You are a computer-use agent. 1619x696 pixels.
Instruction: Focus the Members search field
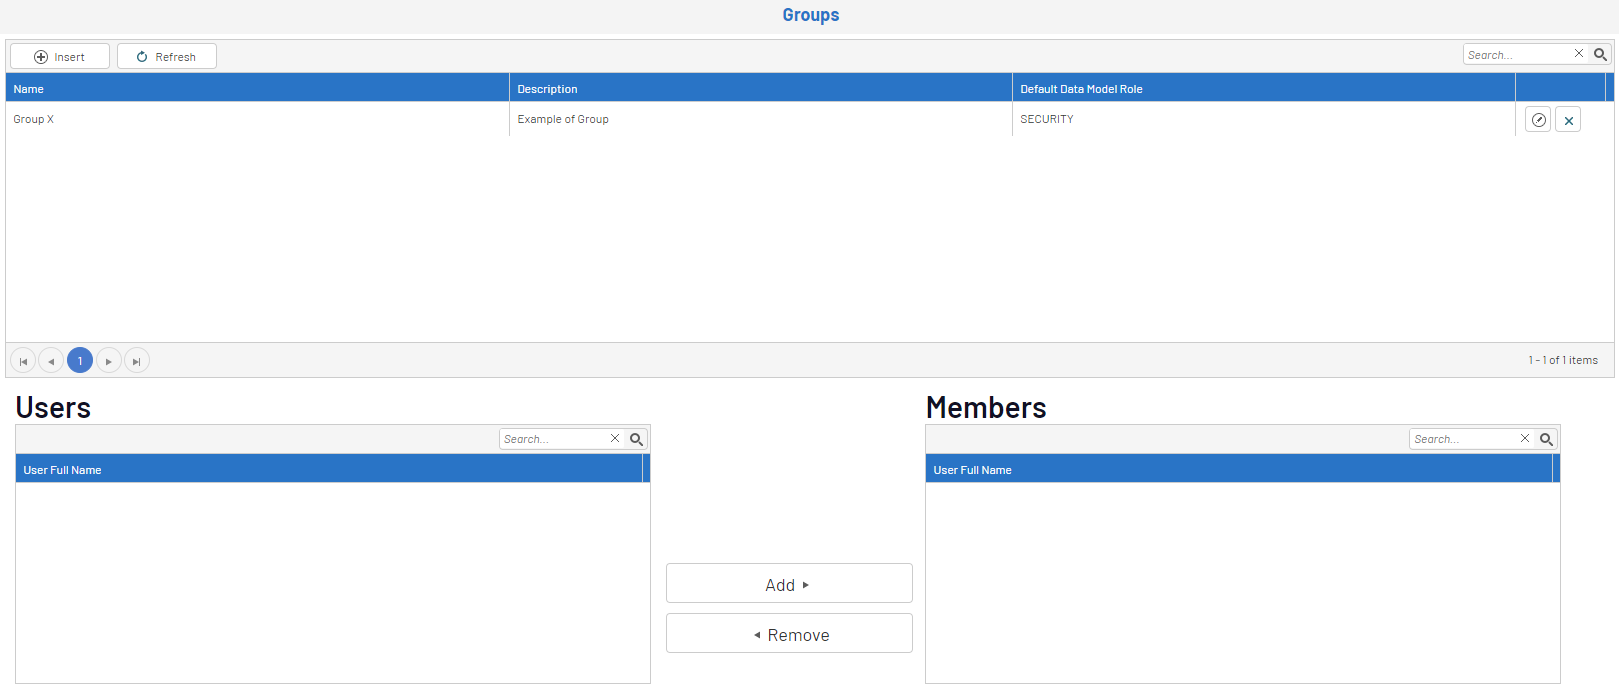click(1464, 438)
